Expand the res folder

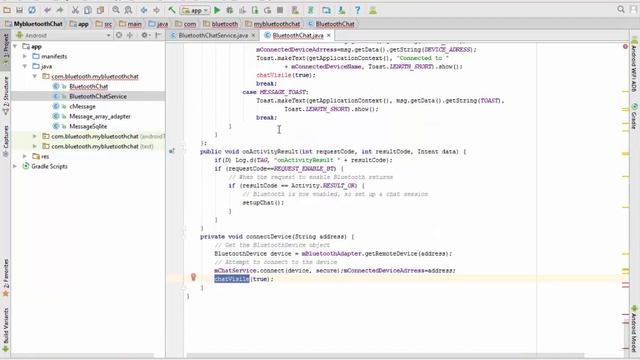coord(25,156)
